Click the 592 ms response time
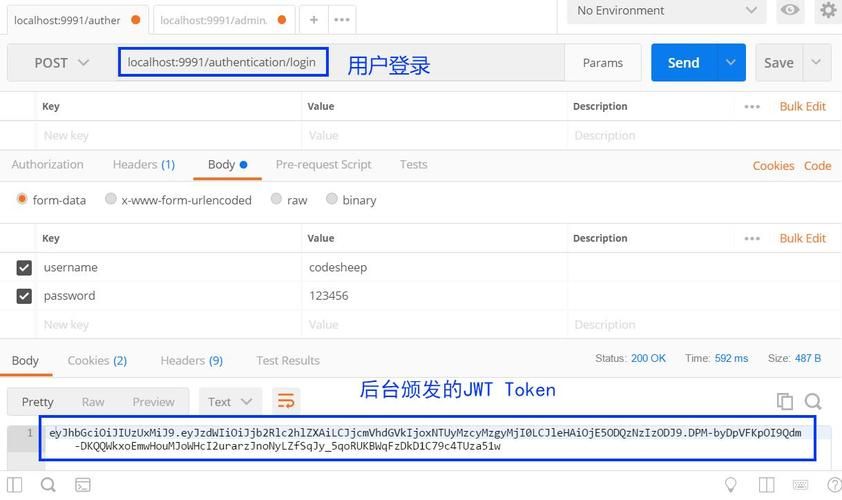The width and height of the screenshot is (842, 500). click(731, 358)
